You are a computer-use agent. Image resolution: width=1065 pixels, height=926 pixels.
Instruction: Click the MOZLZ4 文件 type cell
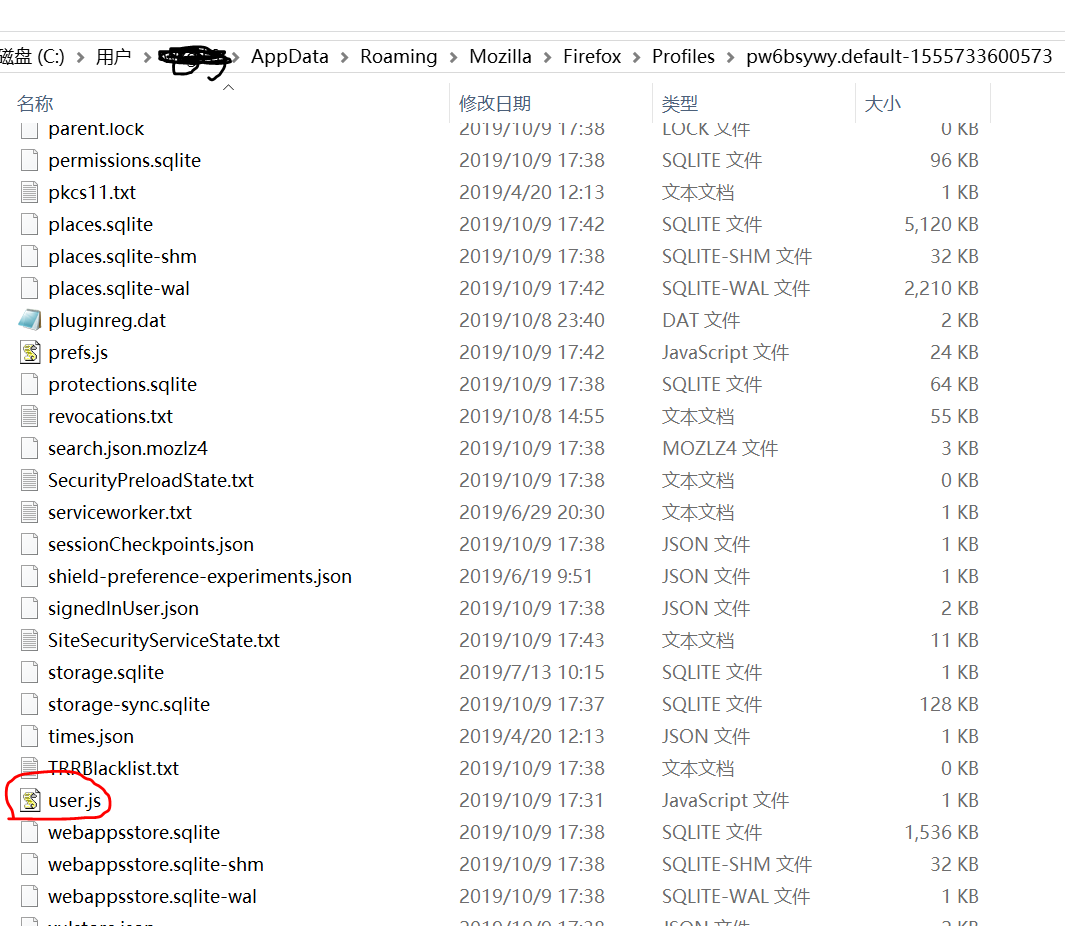pos(720,448)
